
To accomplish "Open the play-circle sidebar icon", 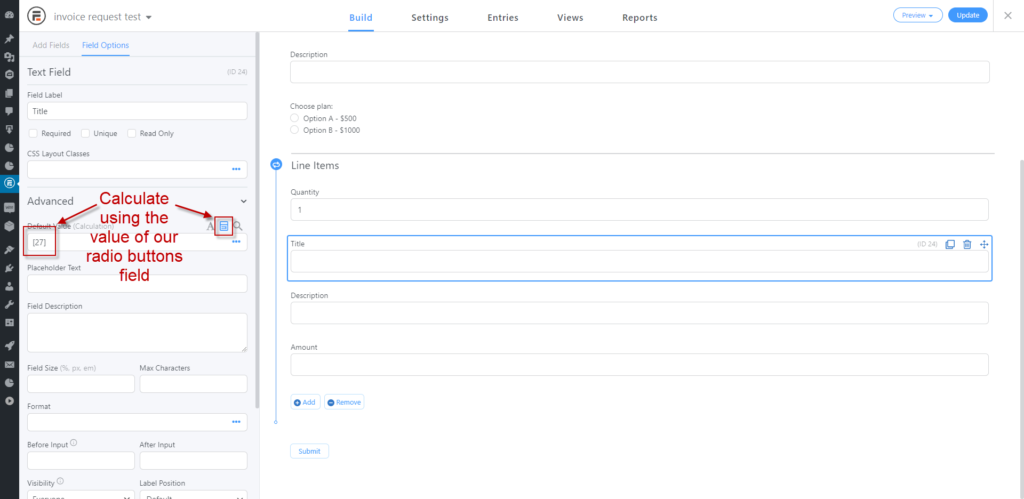I will pos(9,400).
